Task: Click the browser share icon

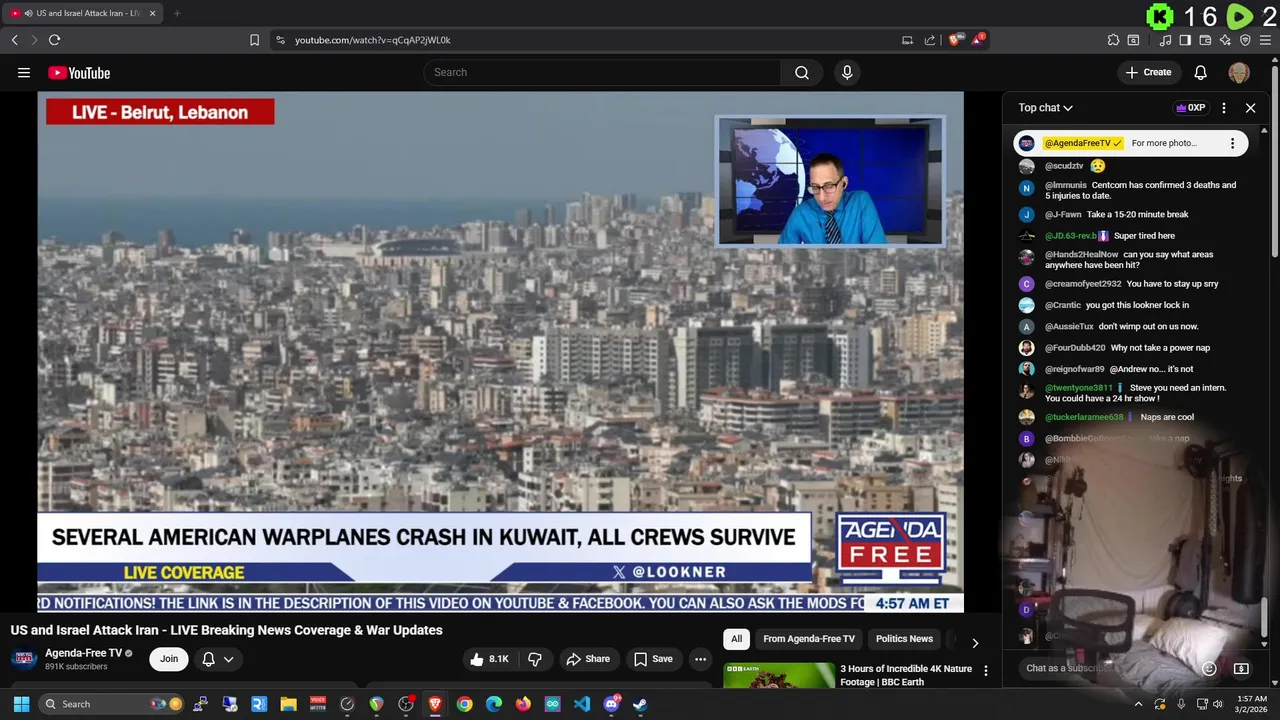Action: [x=930, y=40]
